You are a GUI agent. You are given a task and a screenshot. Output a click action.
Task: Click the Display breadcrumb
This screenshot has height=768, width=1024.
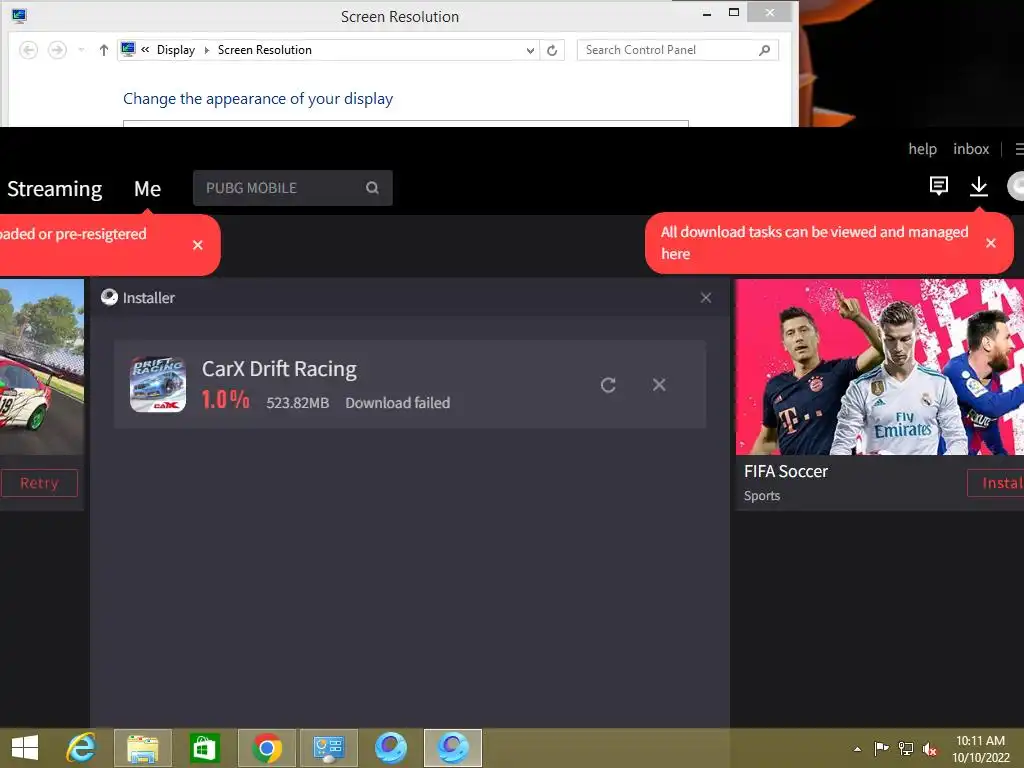tap(176, 50)
